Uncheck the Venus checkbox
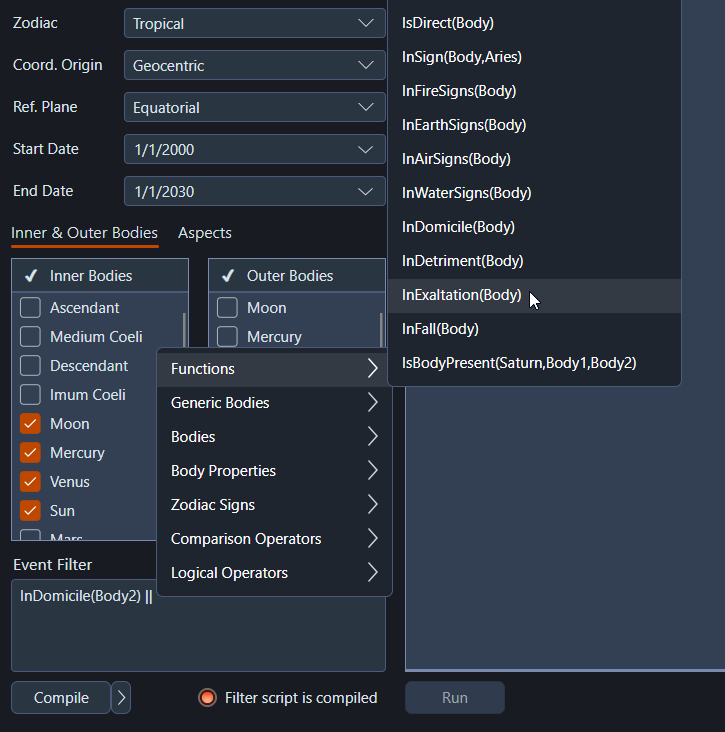The height and width of the screenshot is (732, 725). pos(30,482)
